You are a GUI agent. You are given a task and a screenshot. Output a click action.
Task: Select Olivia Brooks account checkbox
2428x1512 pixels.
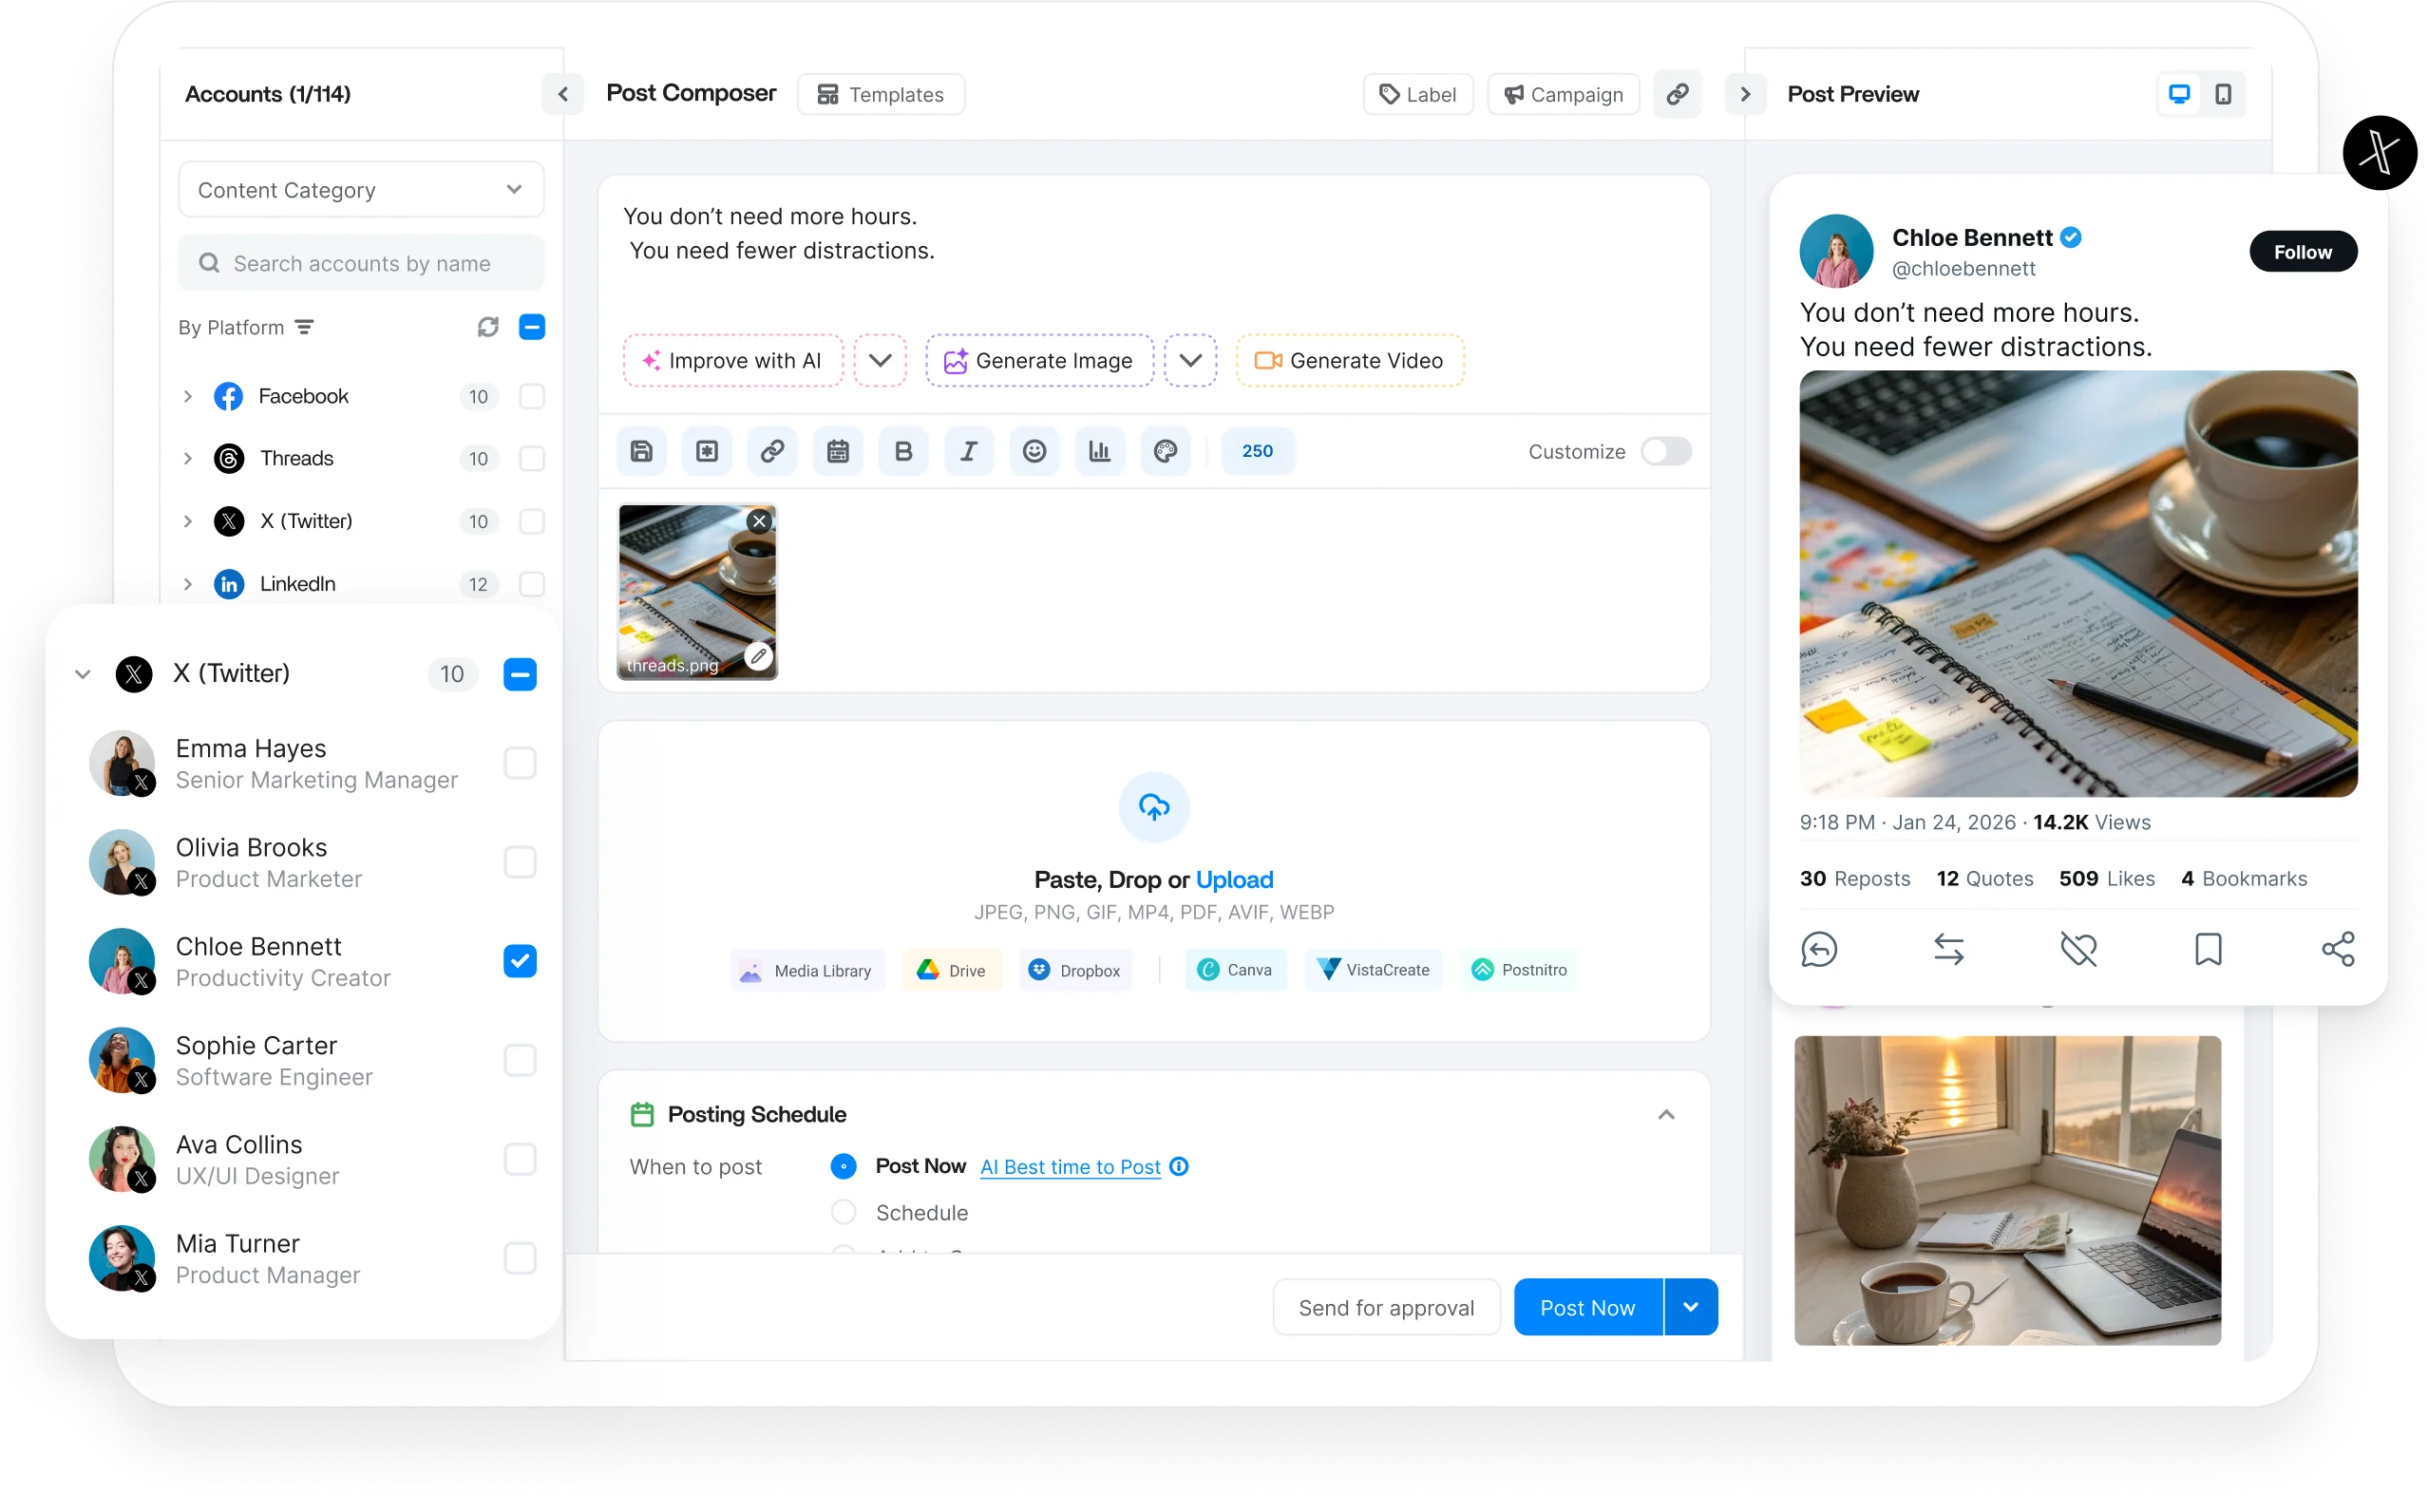[520, 862]
